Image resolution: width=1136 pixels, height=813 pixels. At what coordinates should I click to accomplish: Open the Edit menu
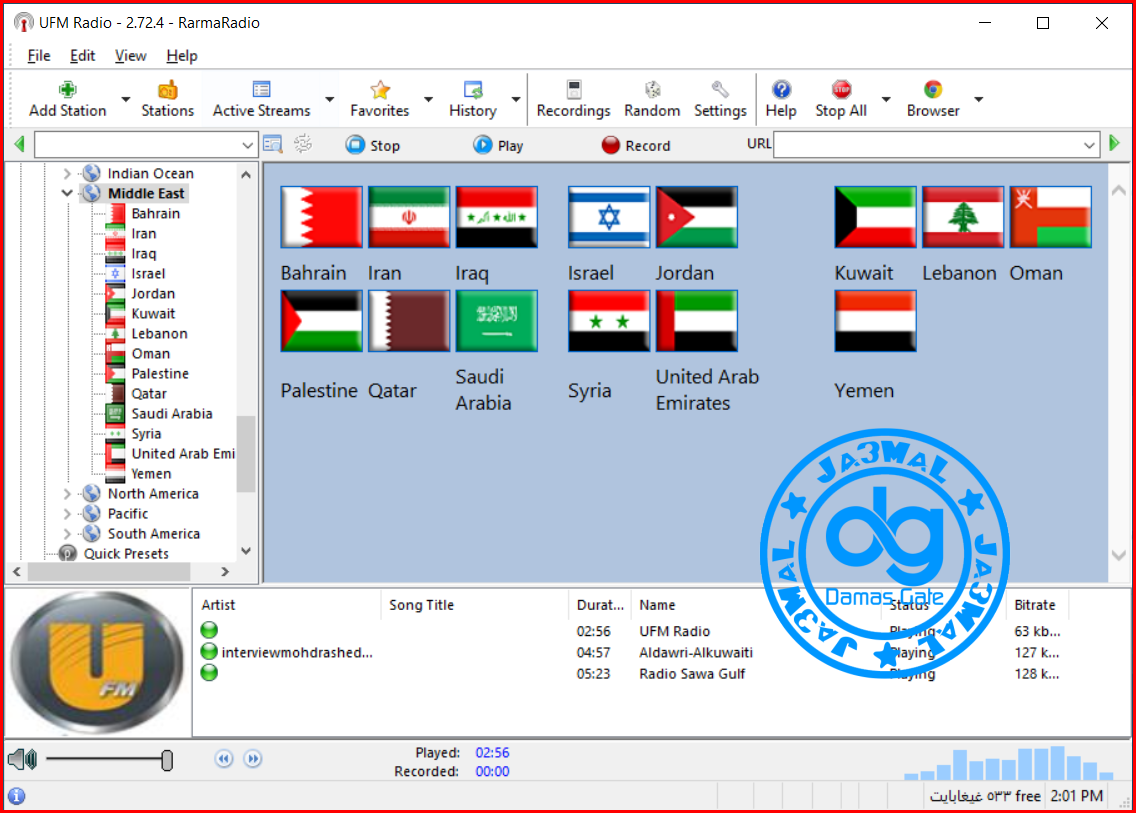pyautogui.click(x=82, y=56)
